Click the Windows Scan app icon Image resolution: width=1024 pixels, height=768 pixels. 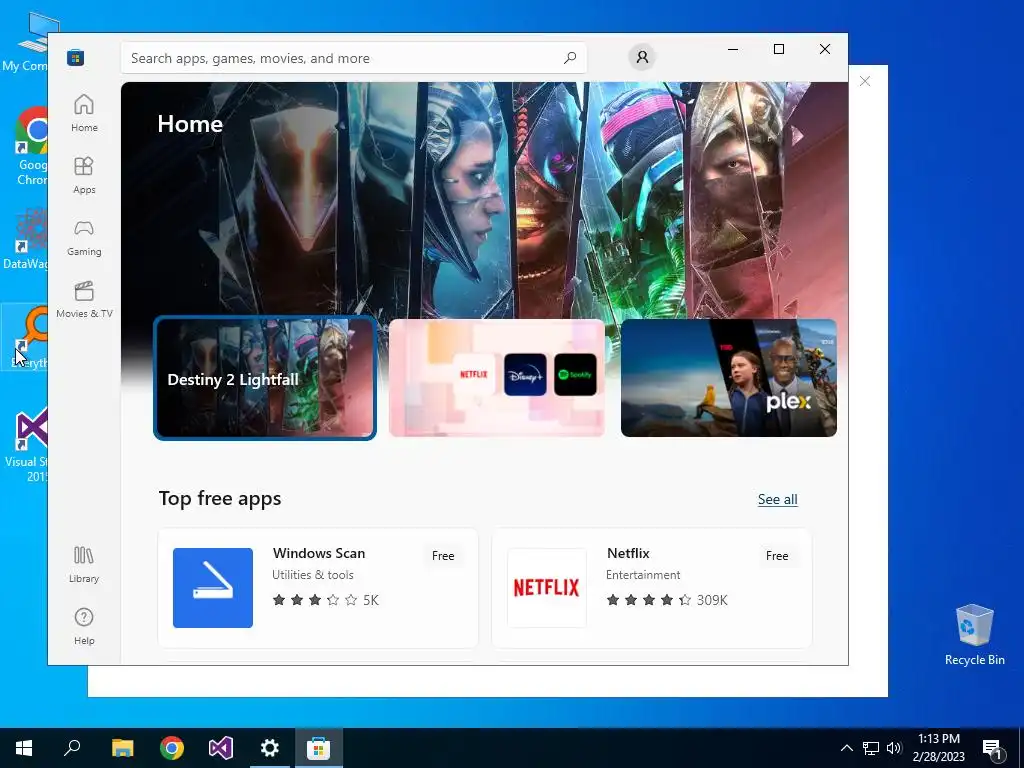[213, 588]
